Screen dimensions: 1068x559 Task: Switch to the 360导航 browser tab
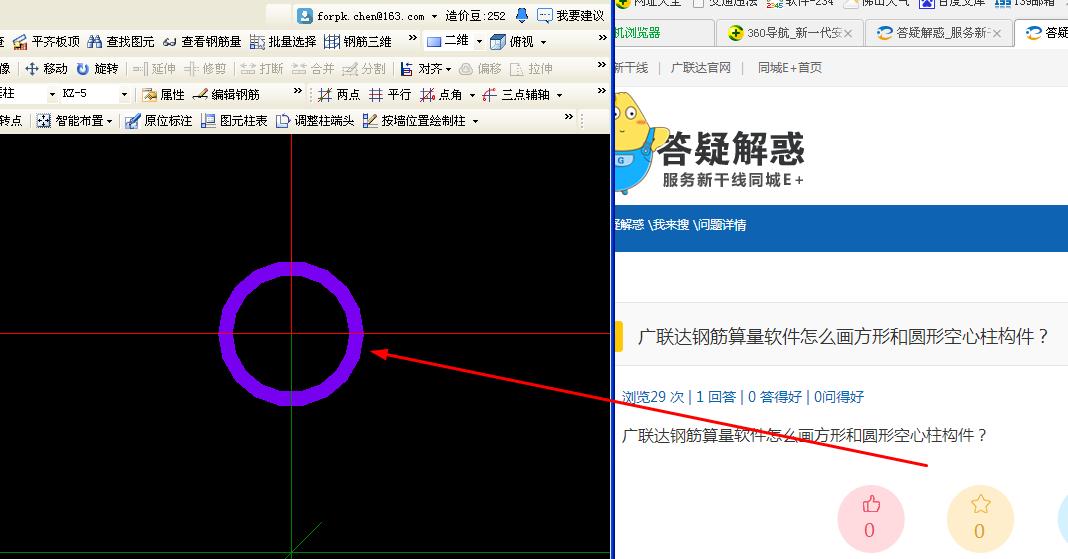tap(787, 33)
